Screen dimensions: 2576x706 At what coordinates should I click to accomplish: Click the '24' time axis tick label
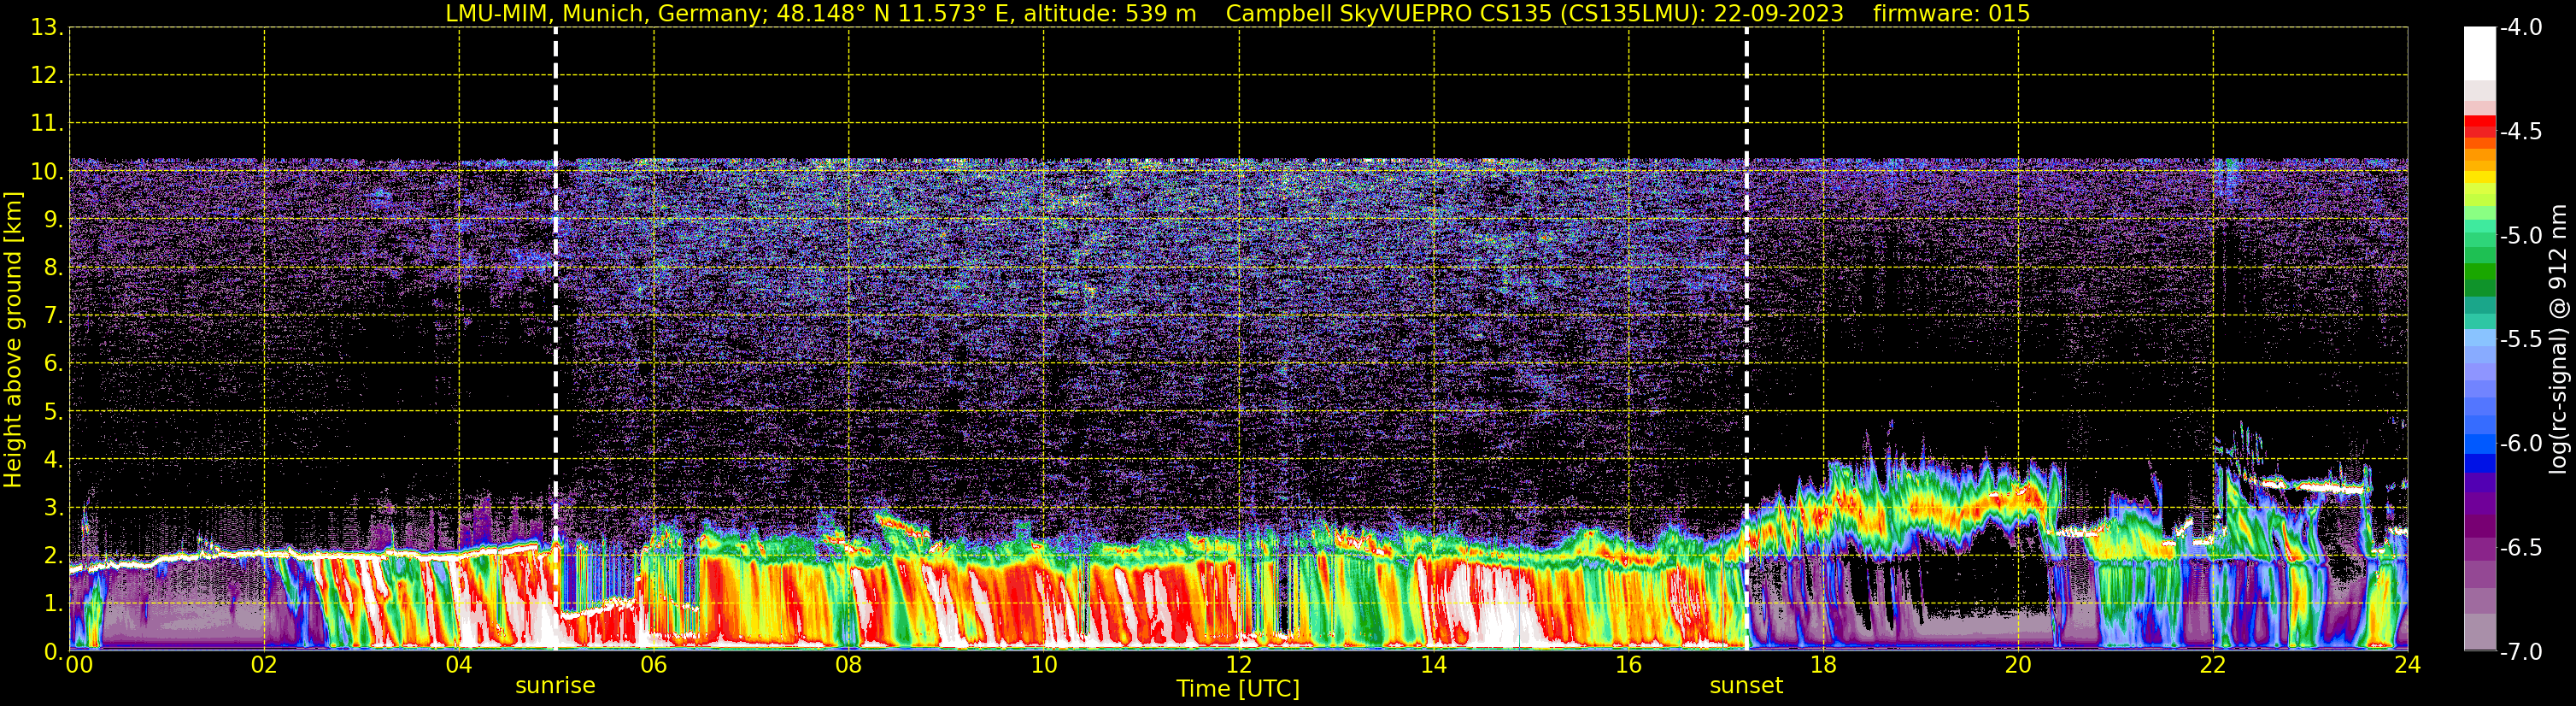tap(2407, 665)
